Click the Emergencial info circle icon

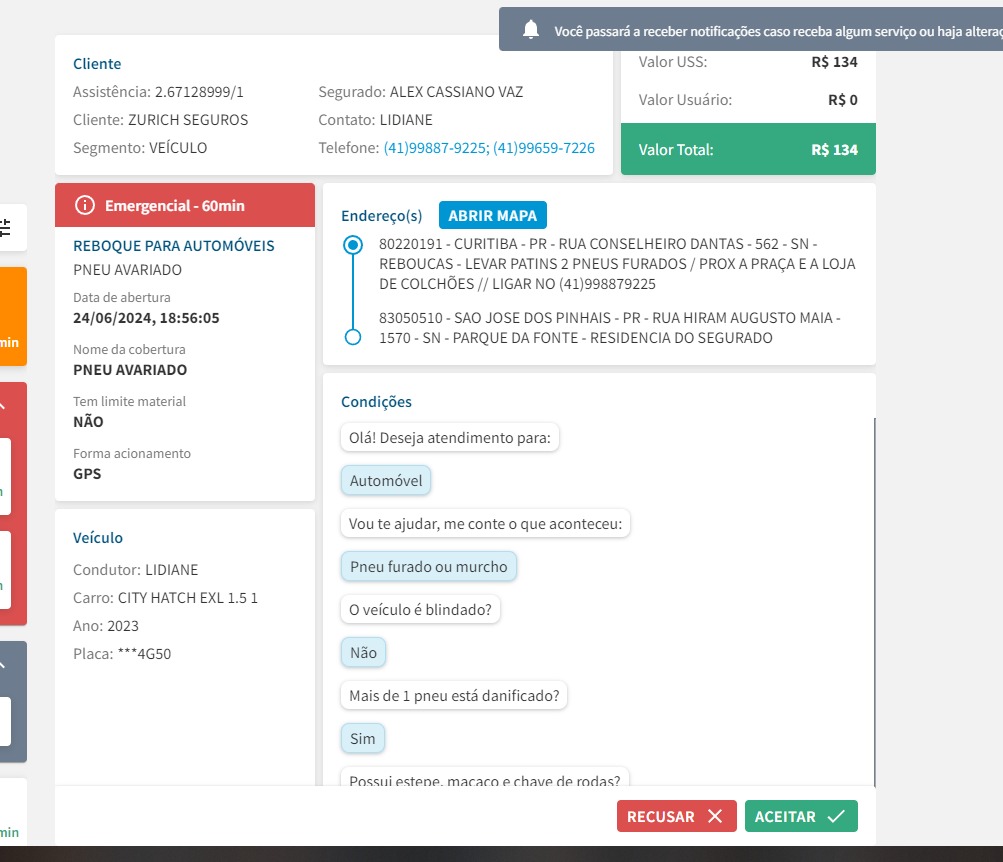[85, 205]
